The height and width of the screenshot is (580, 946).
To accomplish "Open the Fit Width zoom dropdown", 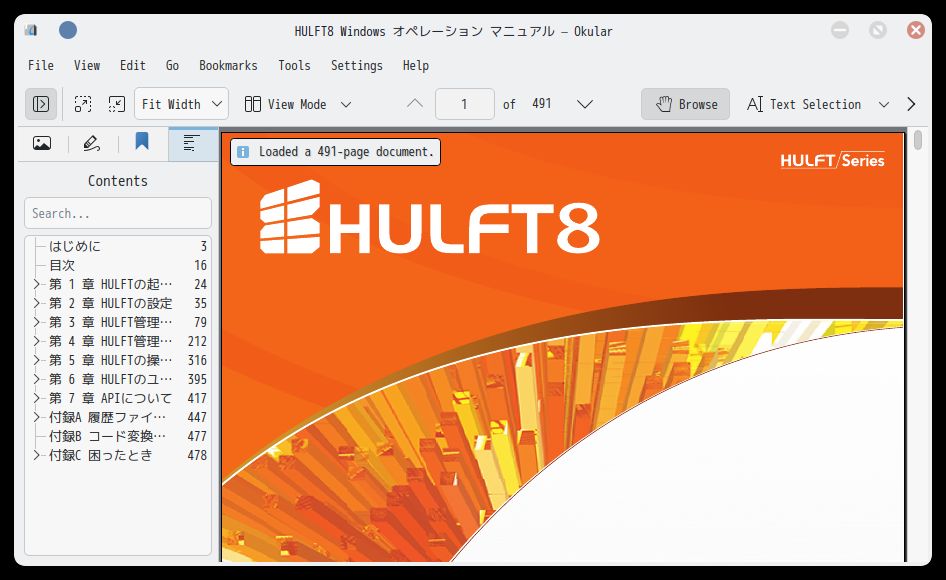I will coord(182,104).
